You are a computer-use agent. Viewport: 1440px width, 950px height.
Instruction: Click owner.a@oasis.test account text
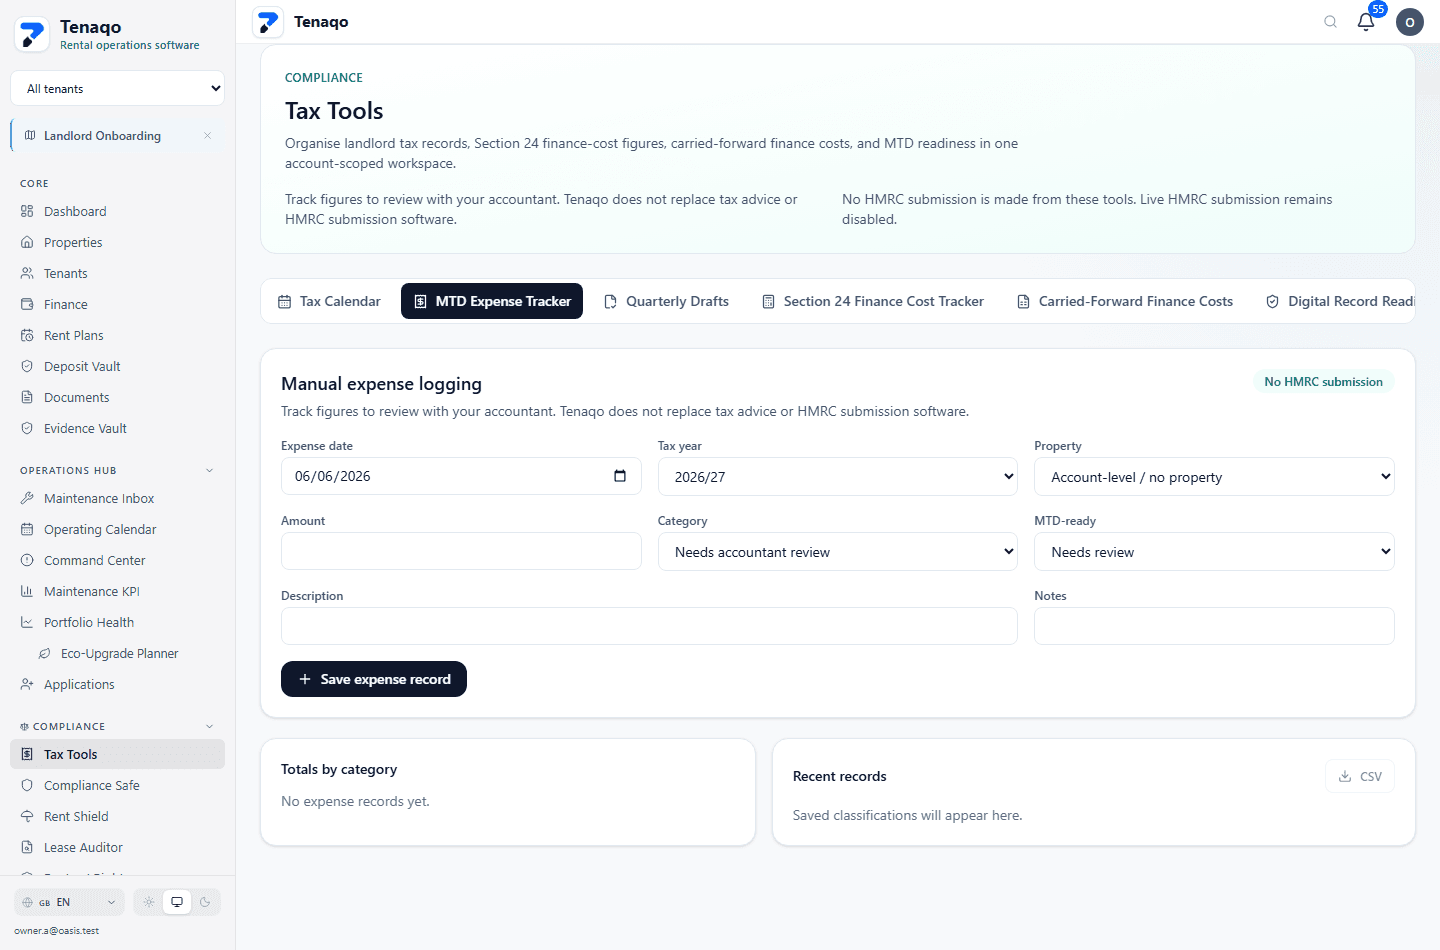pos(57,931)
